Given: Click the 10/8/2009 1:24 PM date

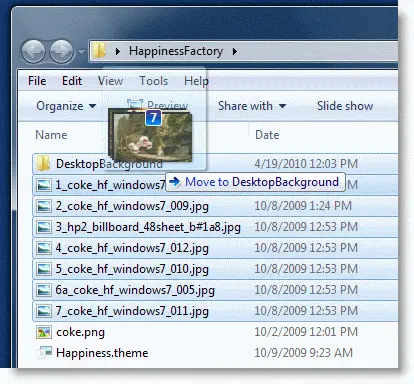Looking at the screenshot, I should click(x=303, y=206).
